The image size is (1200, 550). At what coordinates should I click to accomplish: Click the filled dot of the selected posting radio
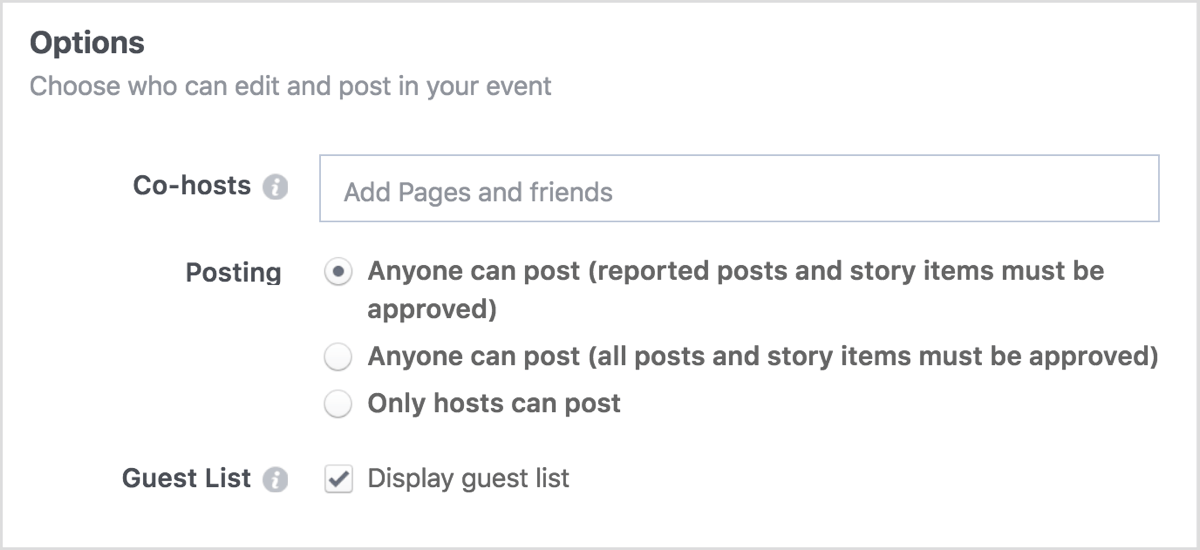339,273
